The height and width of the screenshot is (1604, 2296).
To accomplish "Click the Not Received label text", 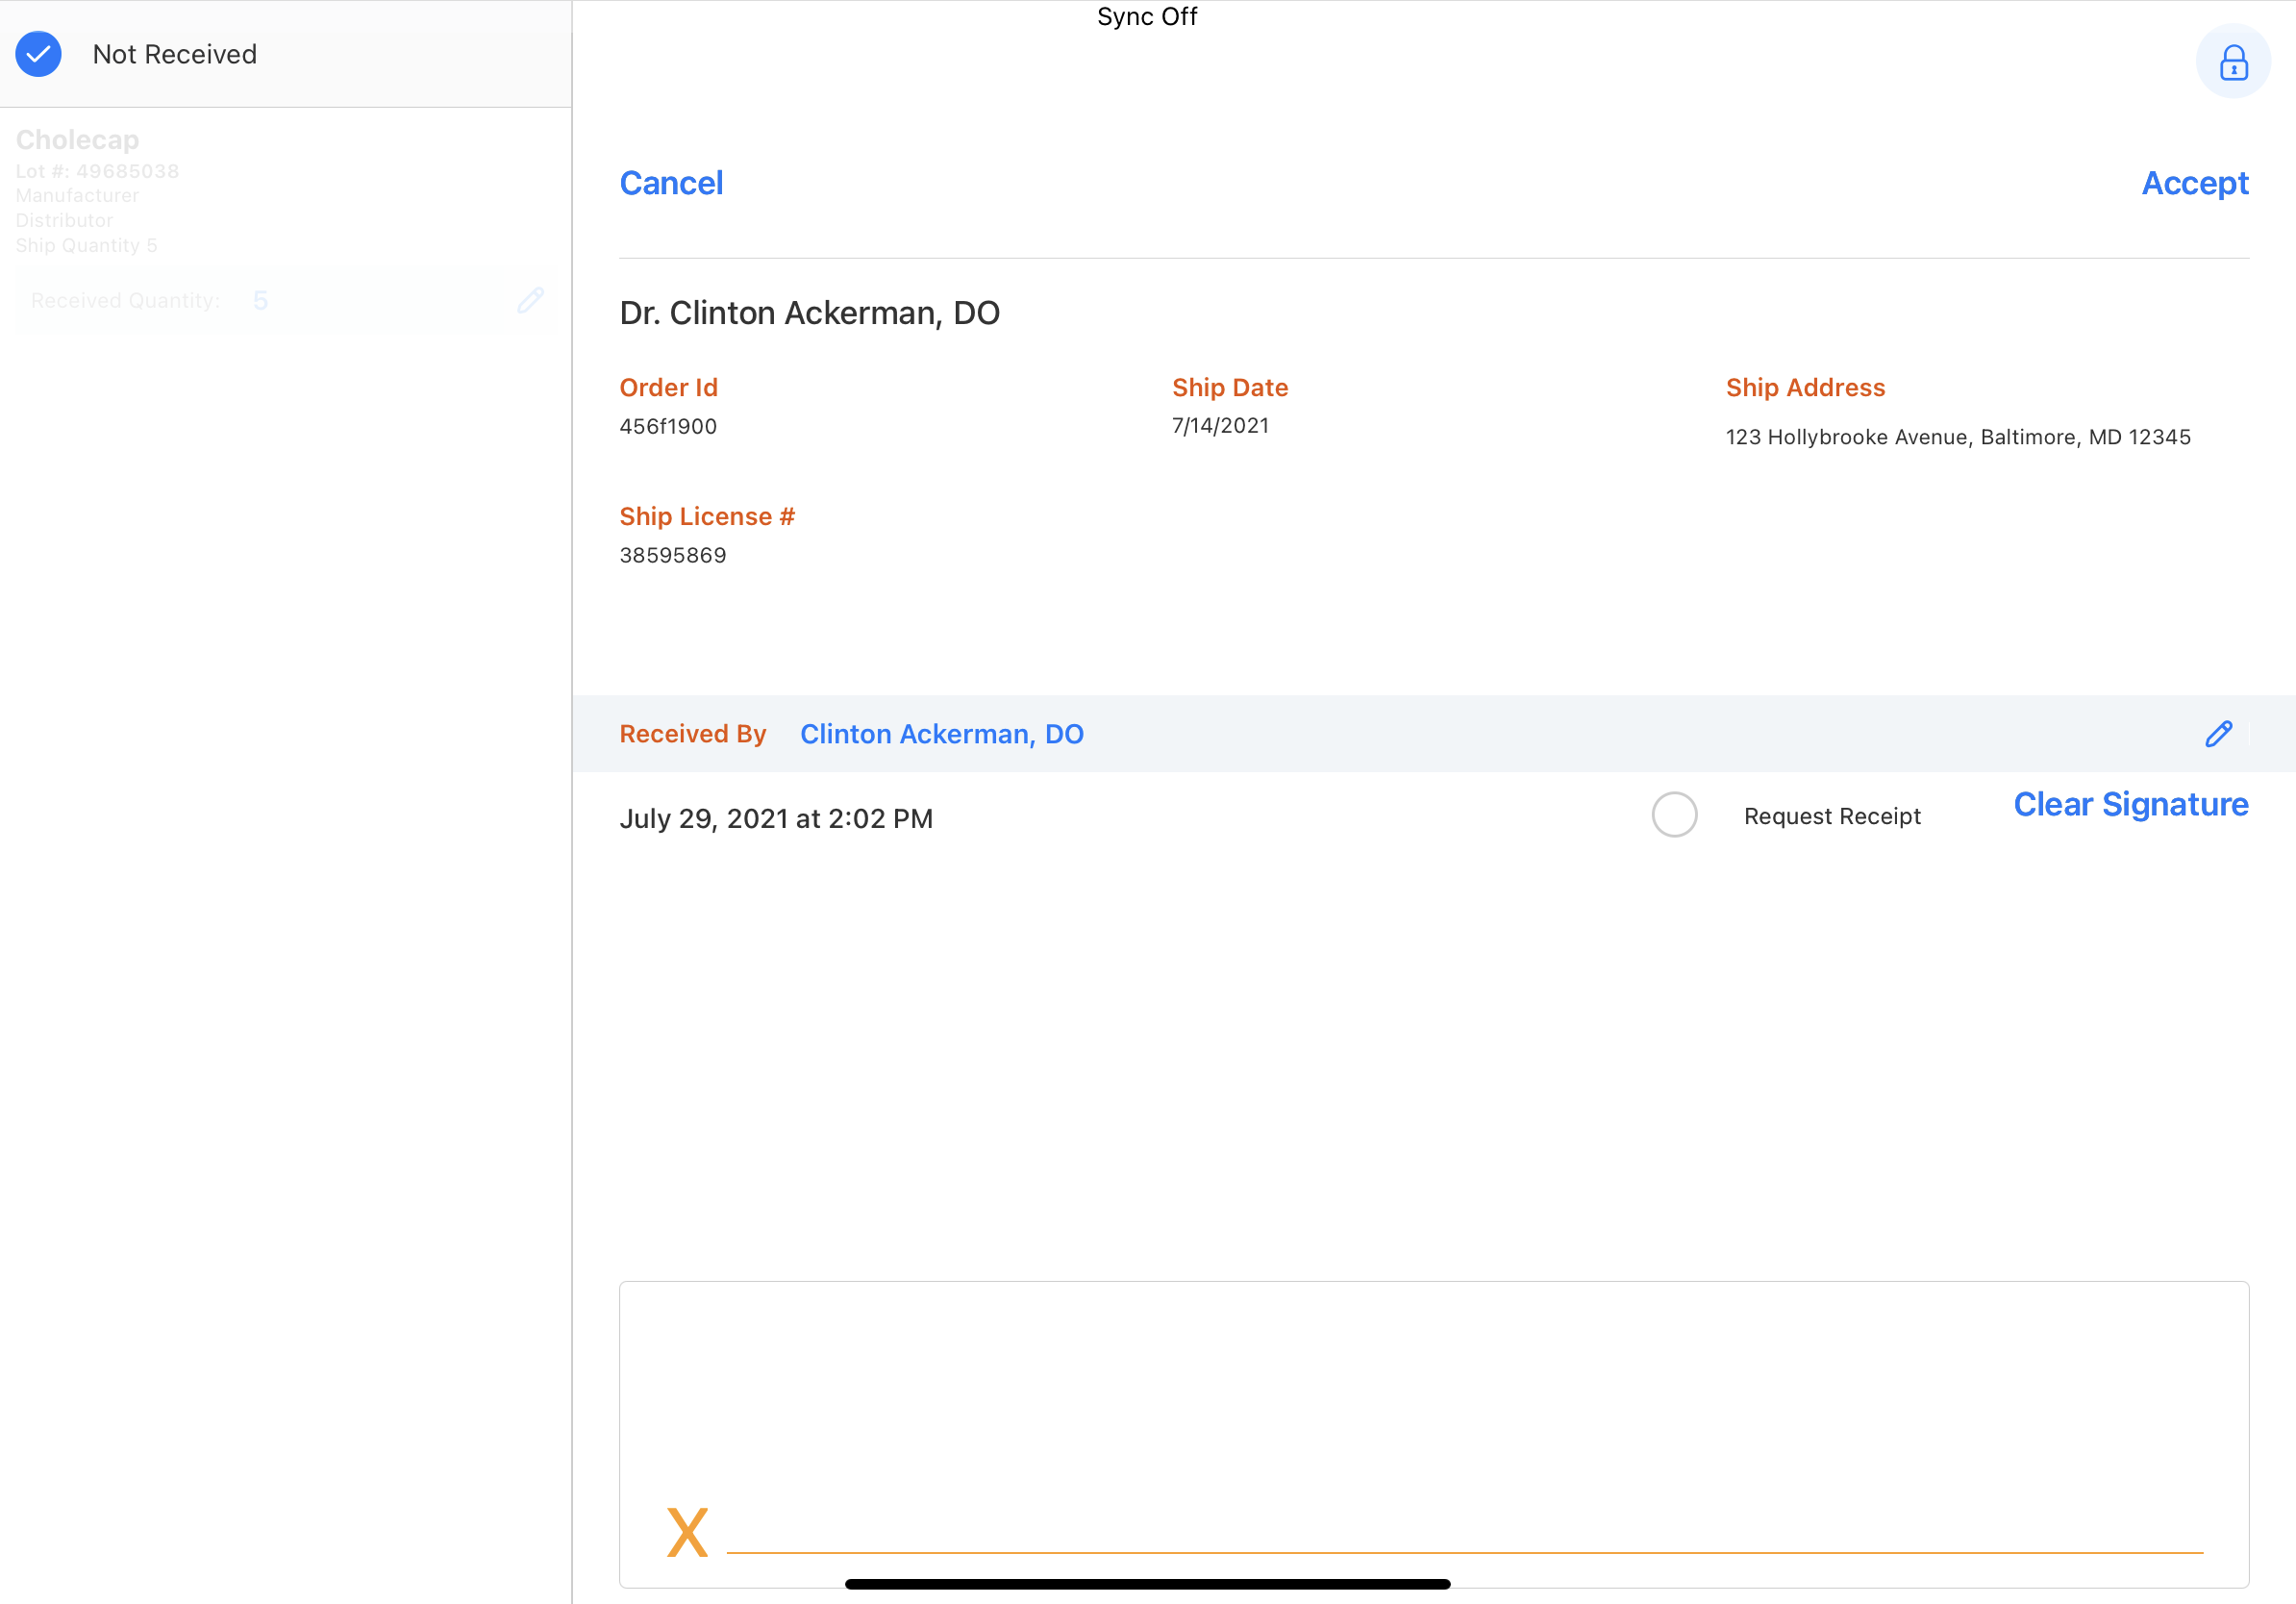I will [x=175, y=54].
